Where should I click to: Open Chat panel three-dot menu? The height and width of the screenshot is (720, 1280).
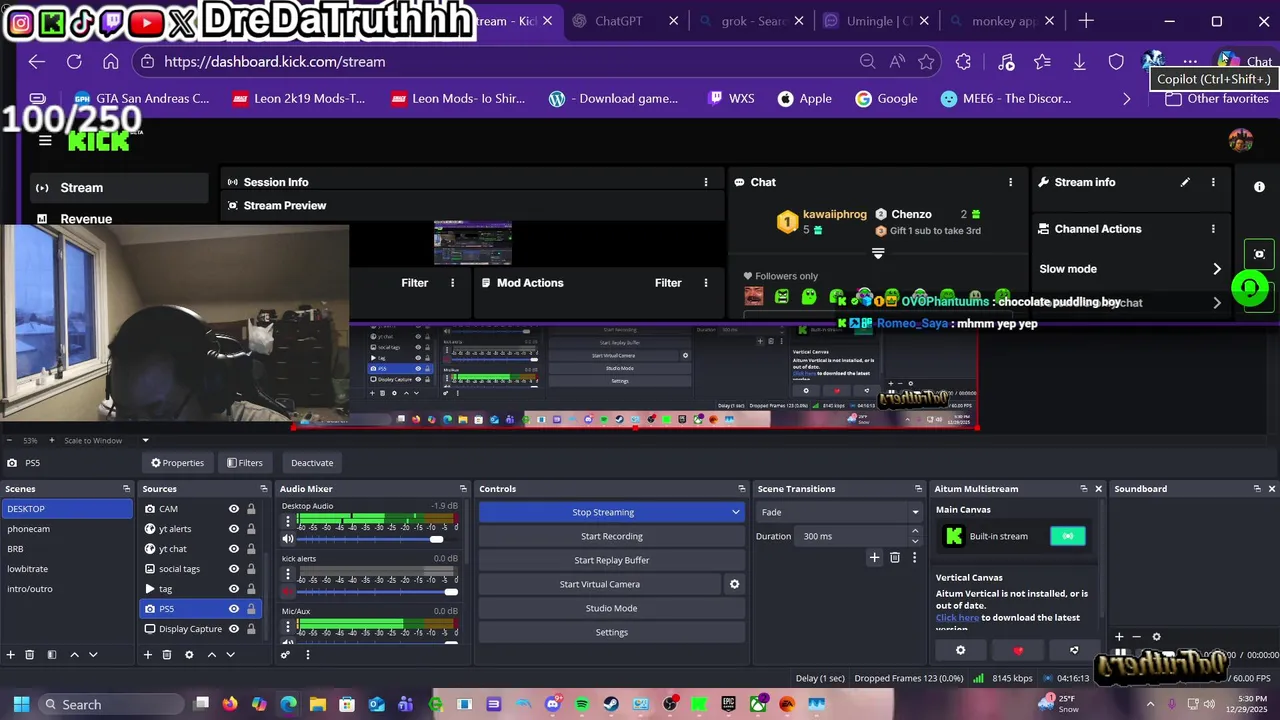coord(1010,182)
